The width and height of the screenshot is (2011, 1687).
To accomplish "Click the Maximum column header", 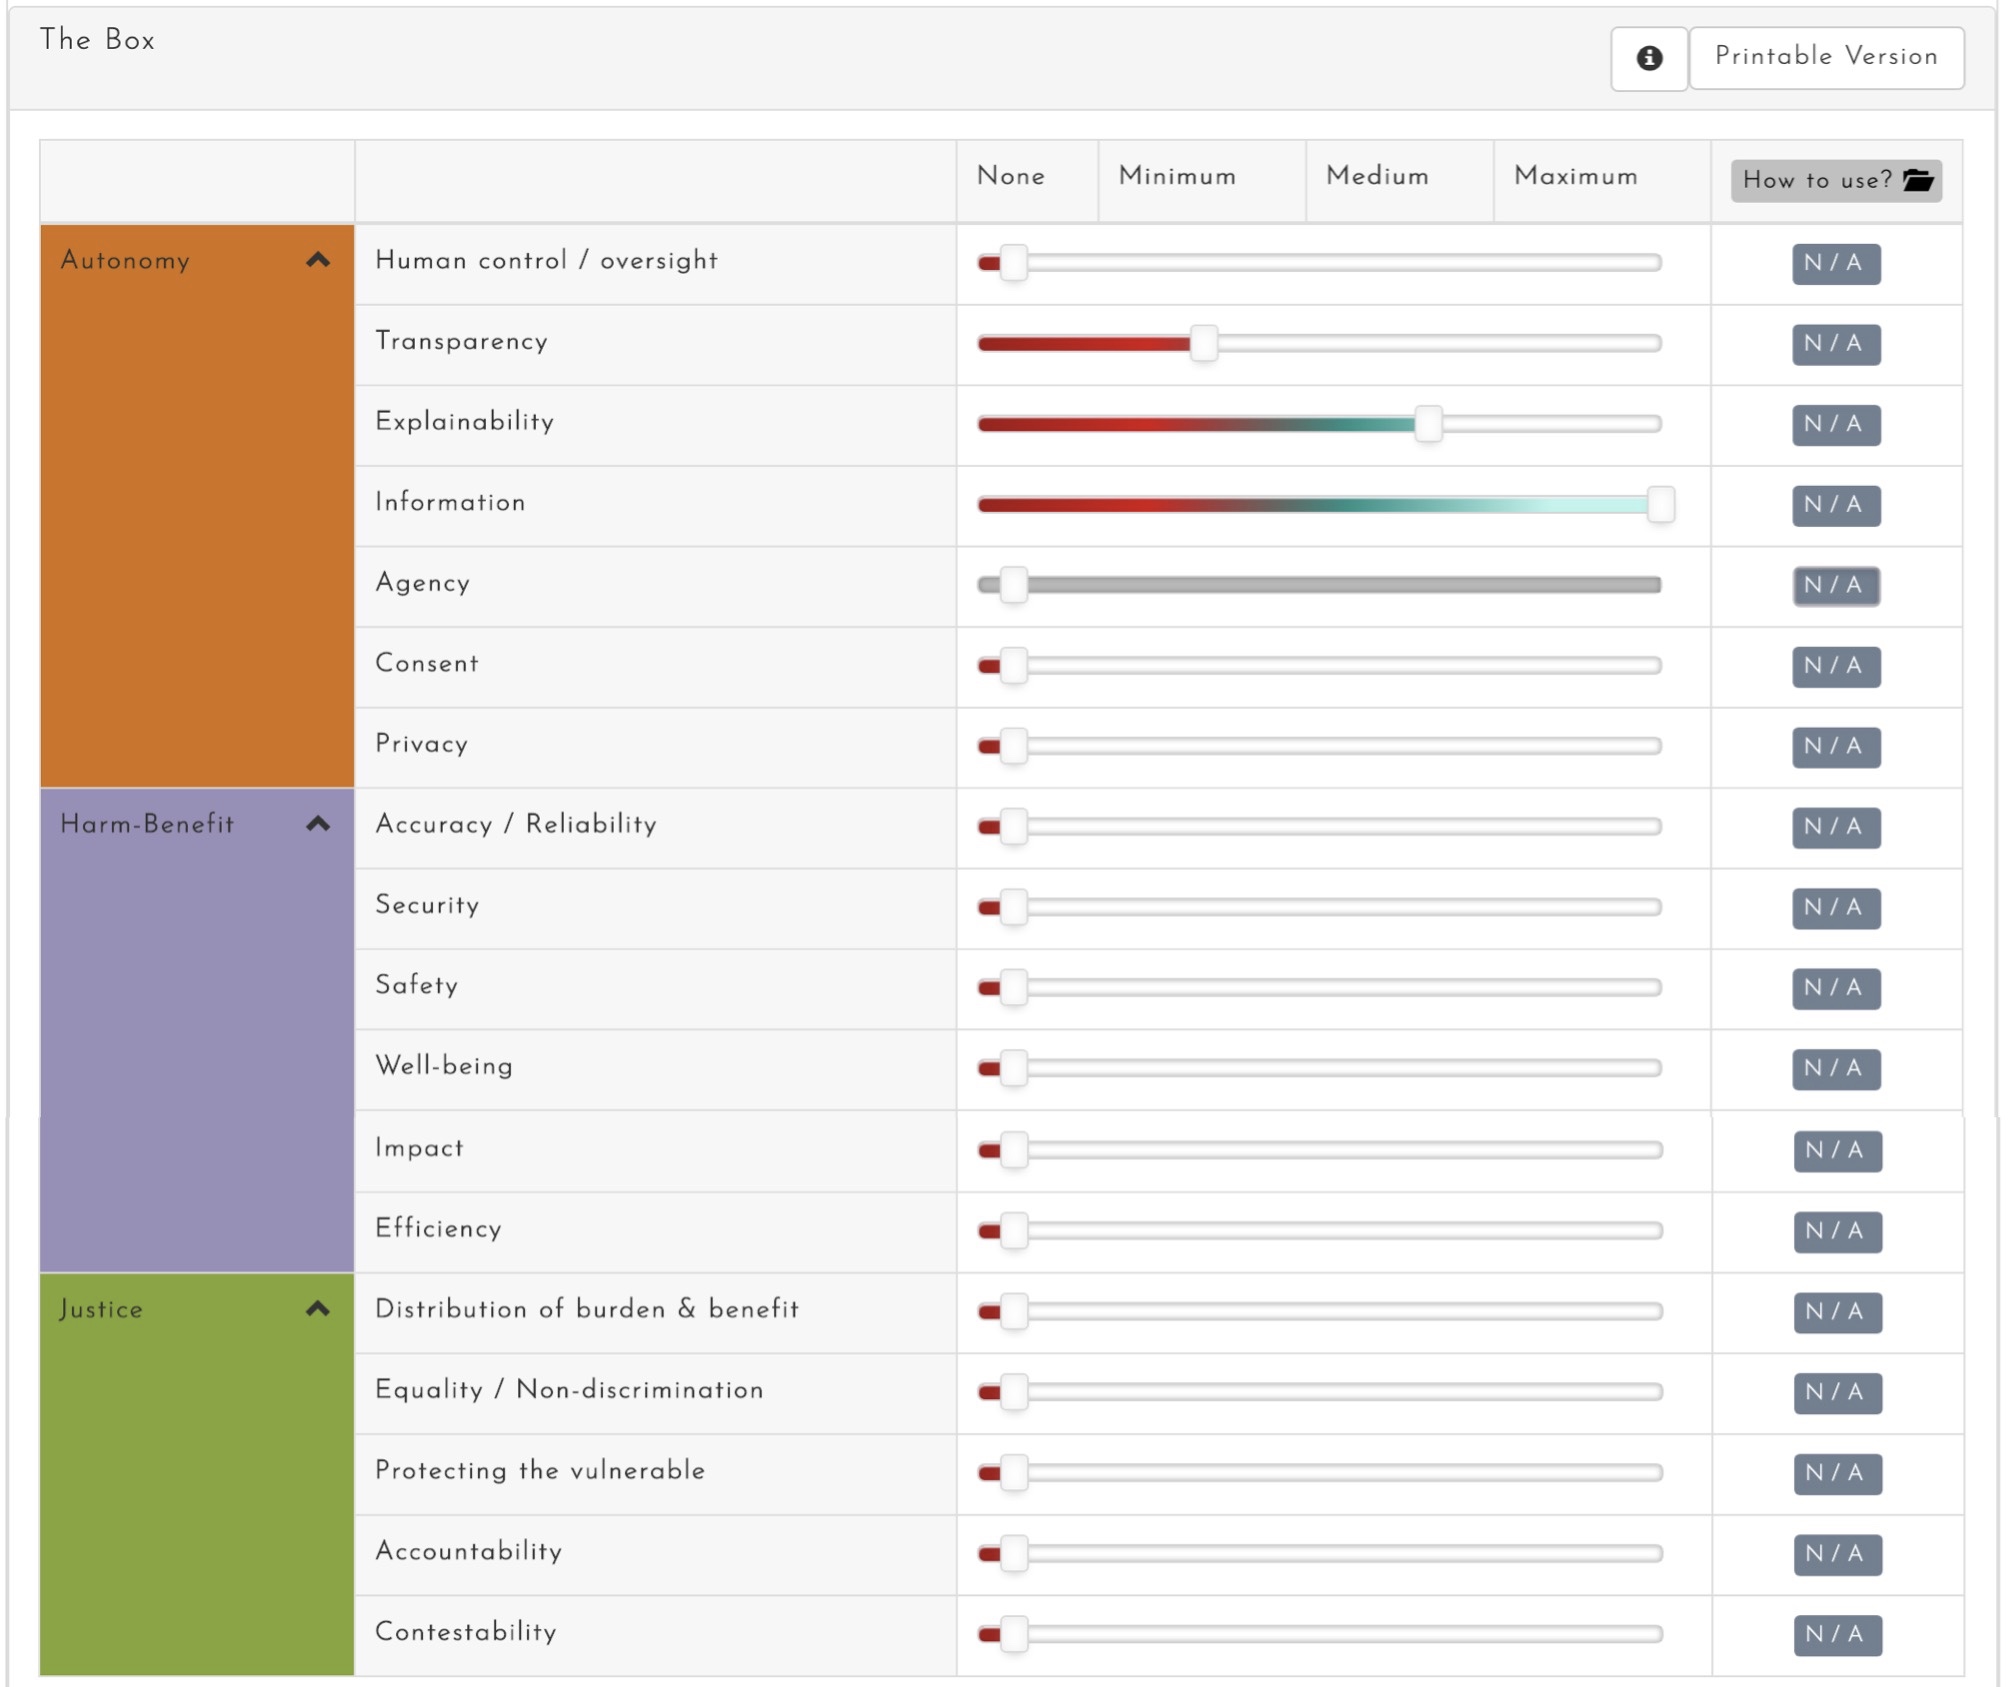I will (x=1576, y=176).
